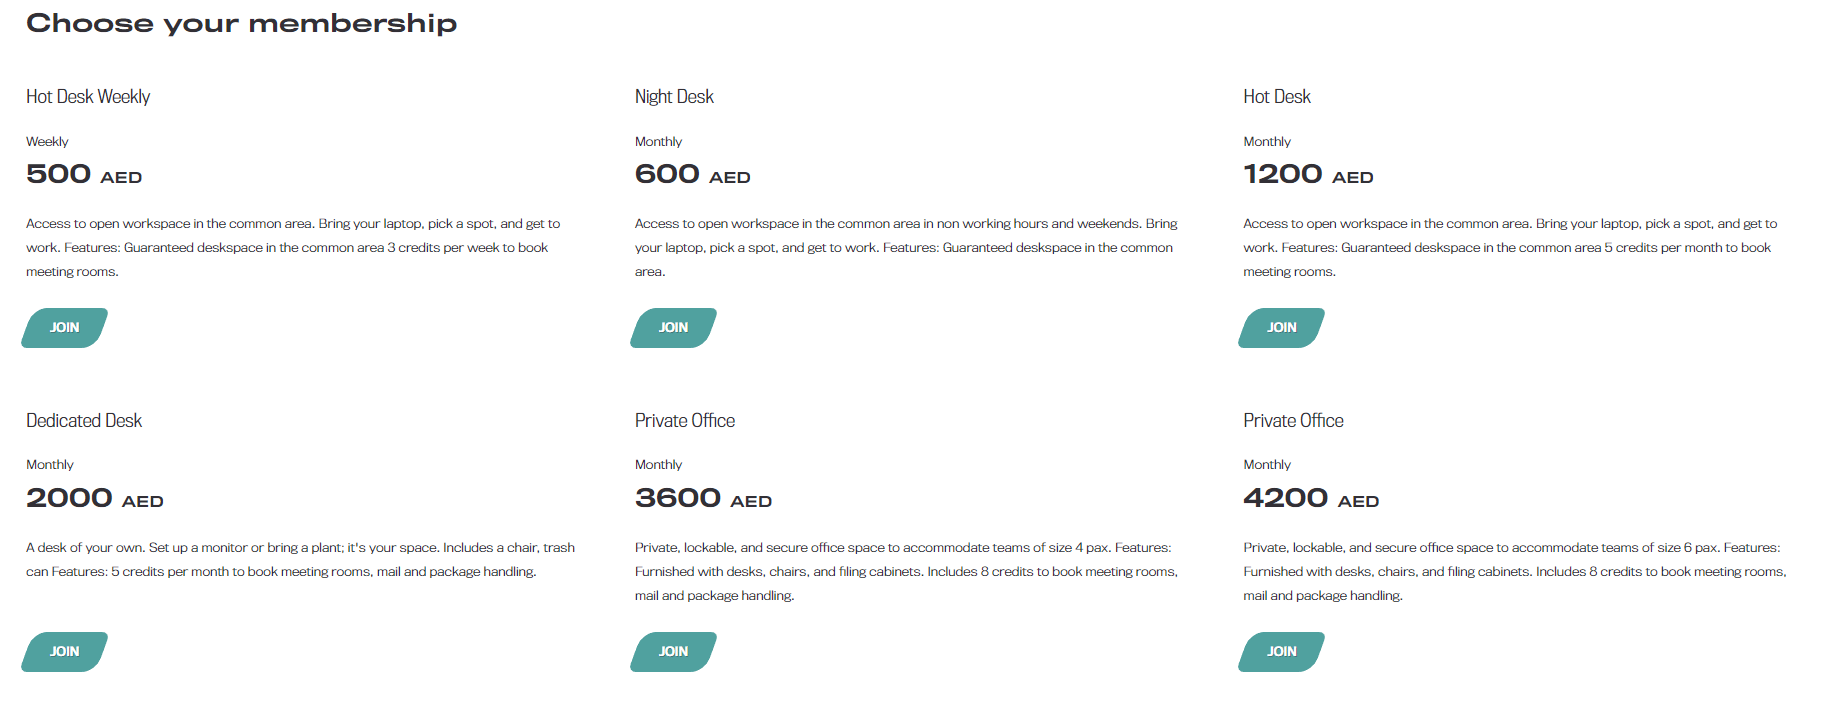Select the first Private Office plan title
The width and height of the screenshot is (1824, 713).
pyautogui.click(x=685, y=420)
